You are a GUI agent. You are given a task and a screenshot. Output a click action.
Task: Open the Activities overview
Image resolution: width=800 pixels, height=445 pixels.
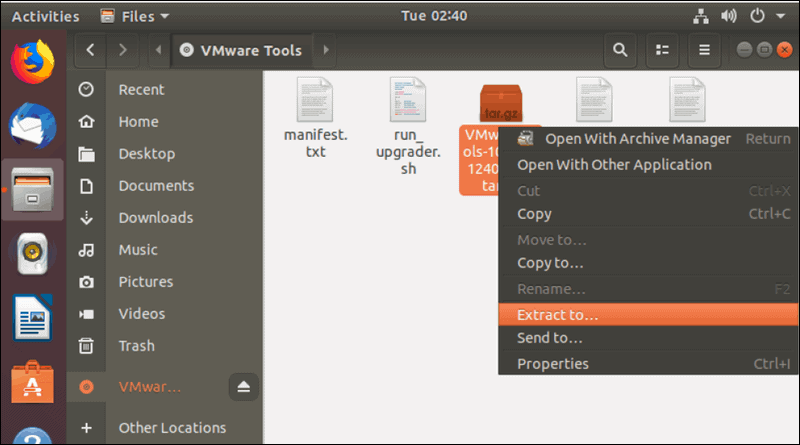(45, 16)
